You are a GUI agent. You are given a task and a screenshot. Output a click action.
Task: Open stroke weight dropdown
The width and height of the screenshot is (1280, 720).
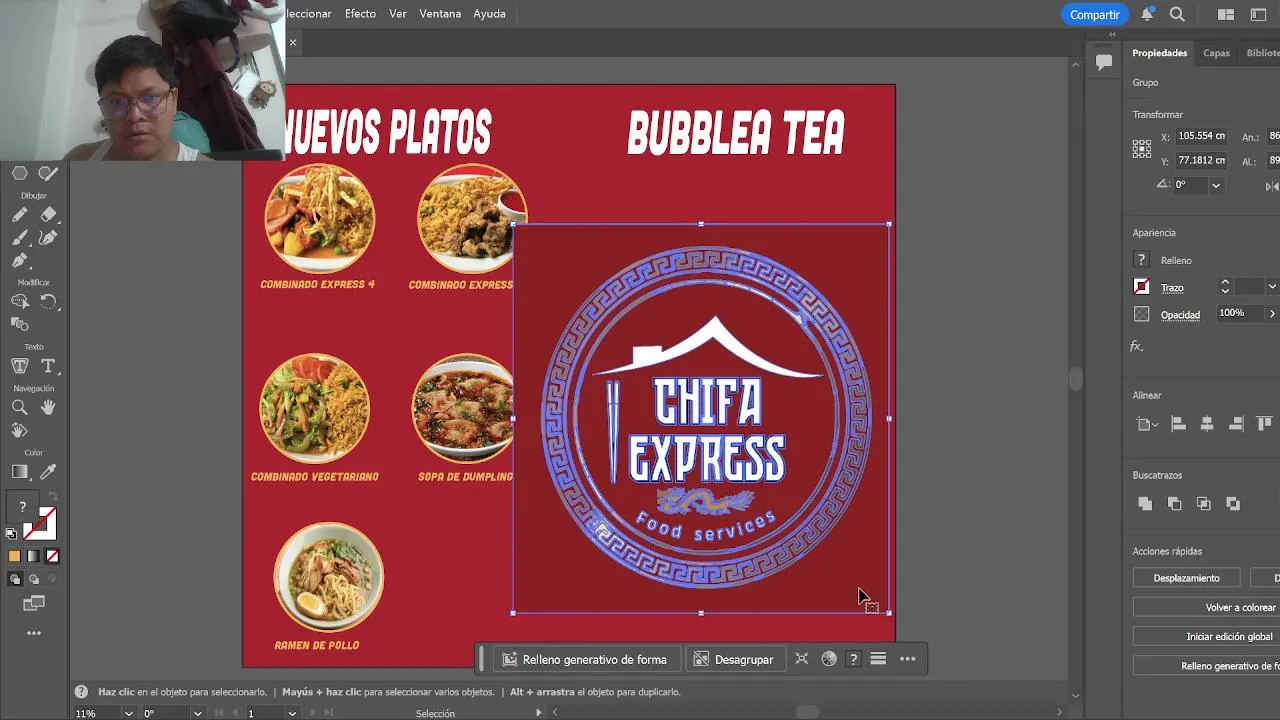(1272, 287)
